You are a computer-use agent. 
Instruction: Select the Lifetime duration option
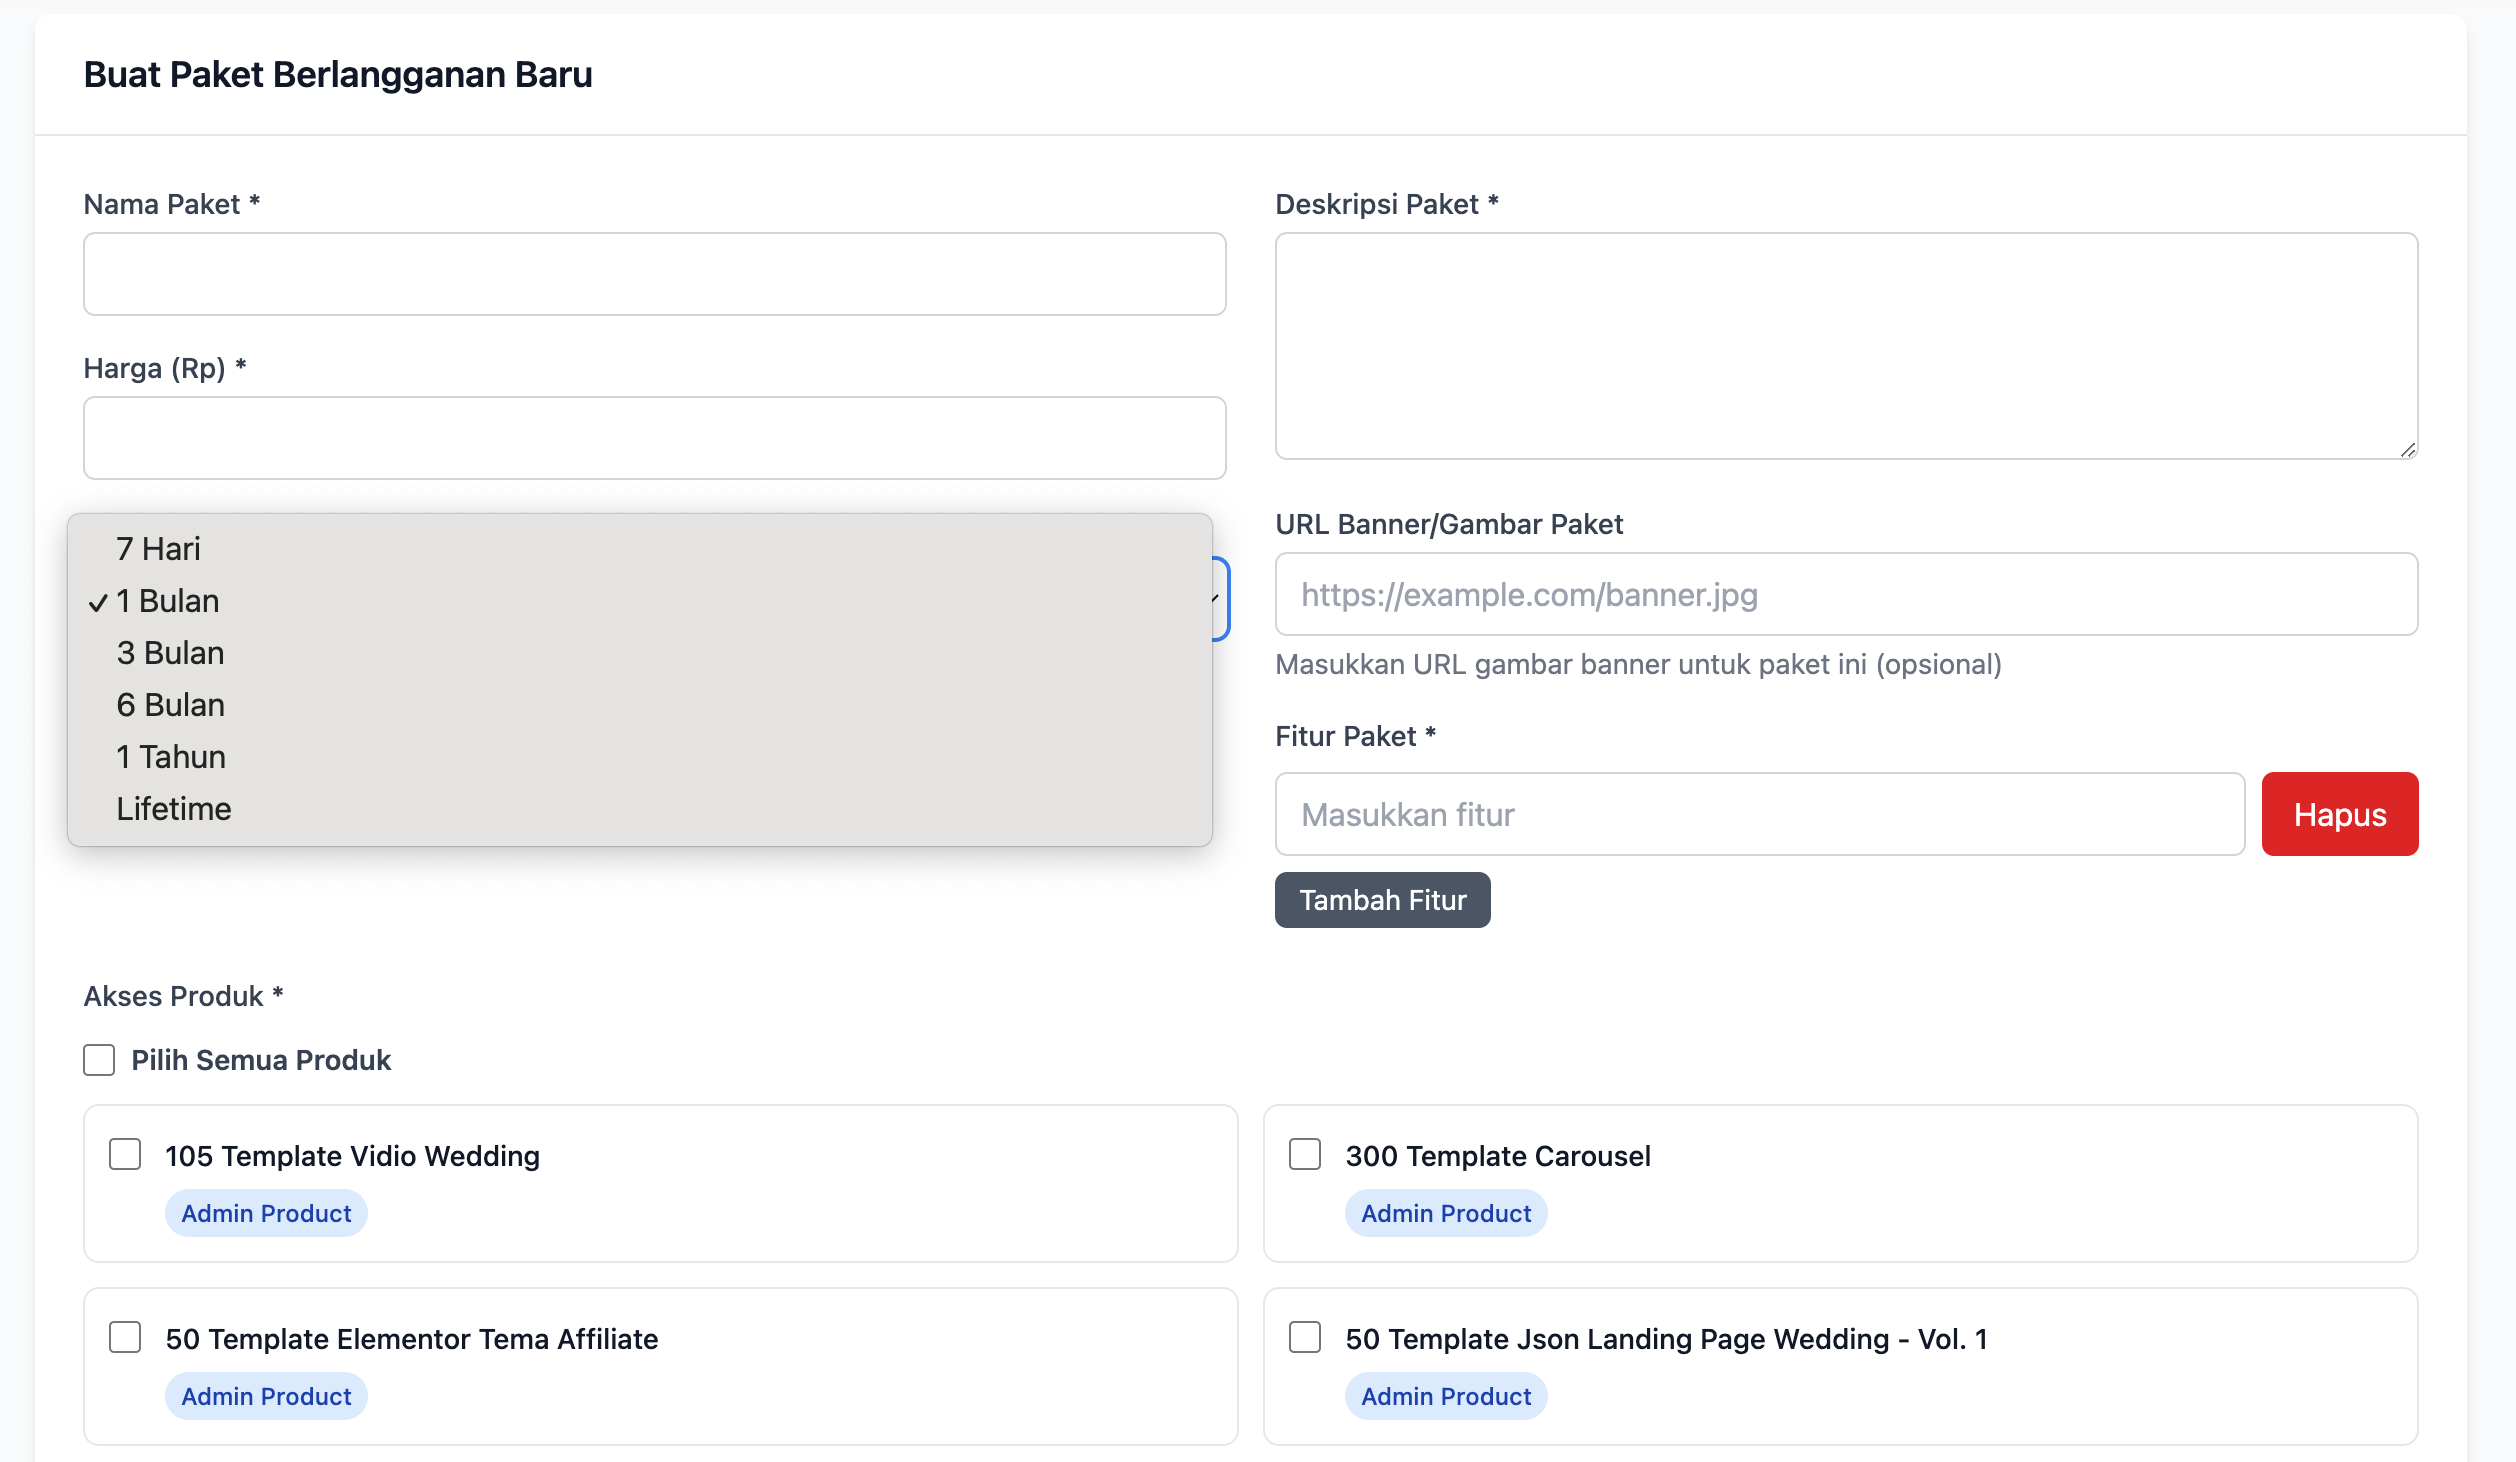tap(173, 809)
